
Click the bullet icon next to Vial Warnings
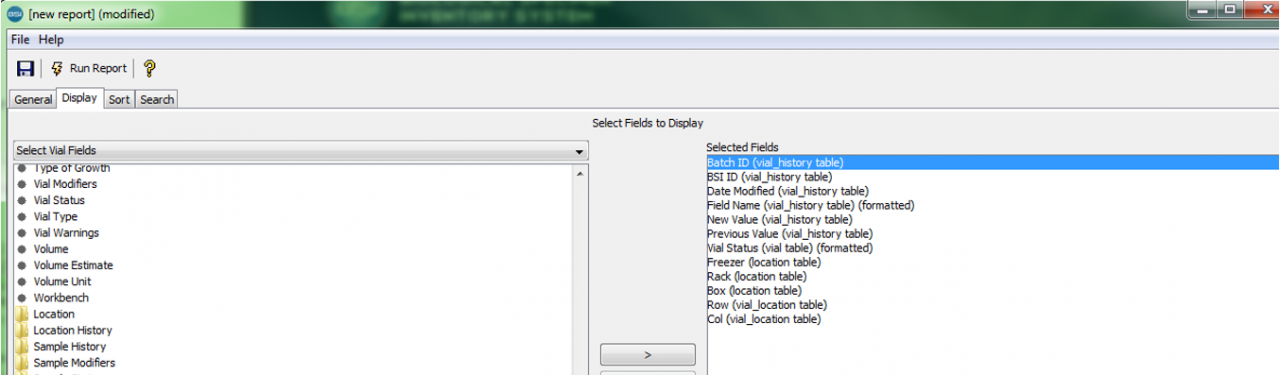pyautogui.click(x=21, y=233)
